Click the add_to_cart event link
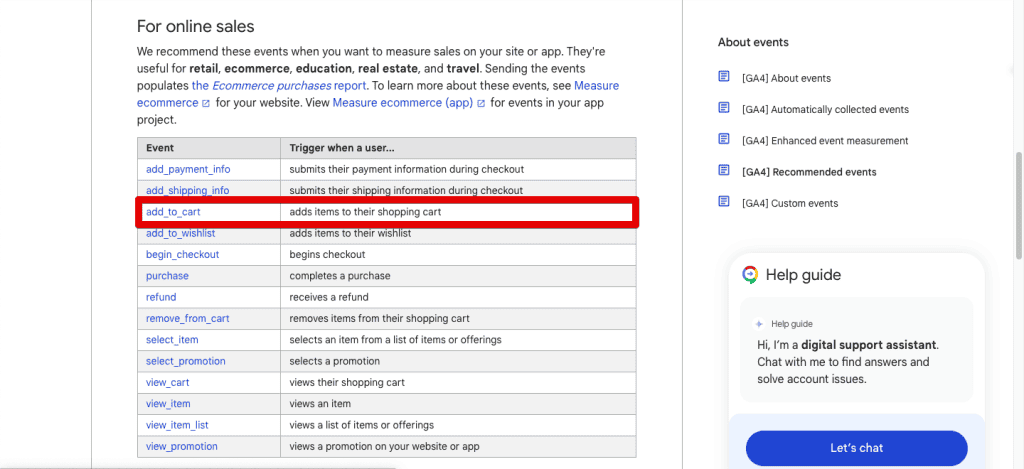This screenshot has width=1024, height=469. pyautogui.click(x=173, y=212)
